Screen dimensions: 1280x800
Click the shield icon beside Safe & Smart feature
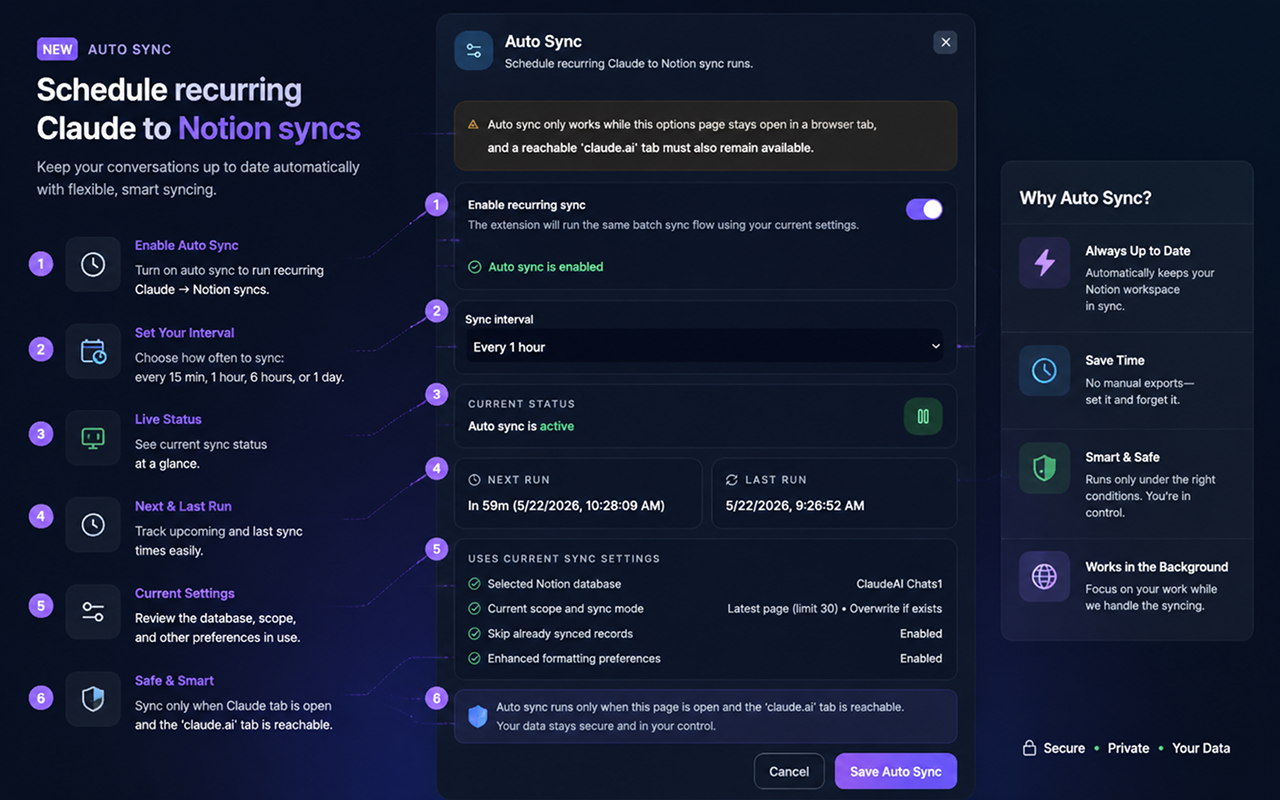(x=93, y=699)
